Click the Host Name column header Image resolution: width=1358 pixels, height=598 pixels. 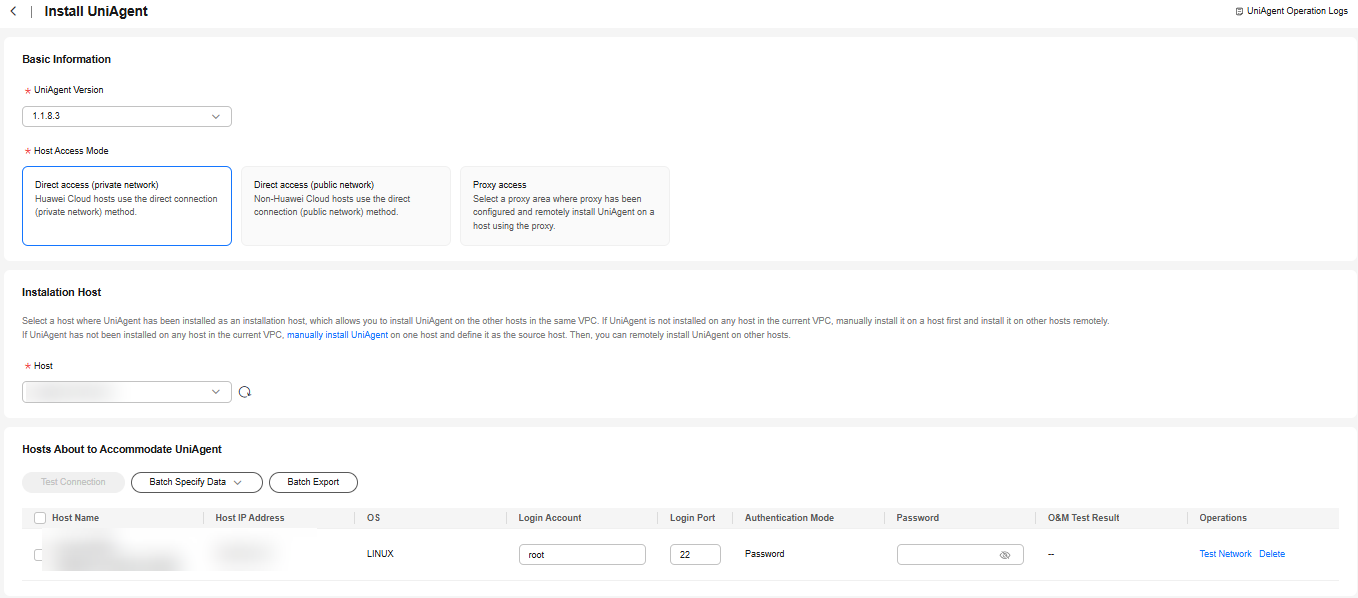(x=75, y=518)
